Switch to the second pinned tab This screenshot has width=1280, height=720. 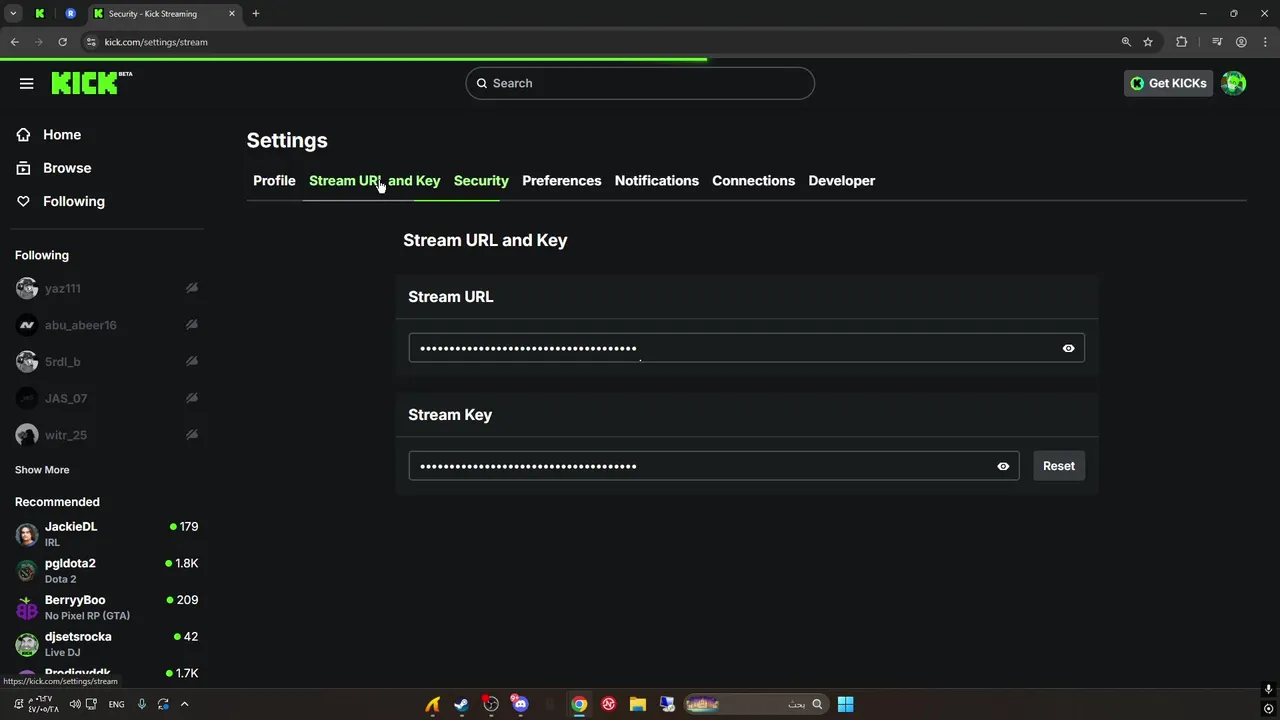point(70,14)
